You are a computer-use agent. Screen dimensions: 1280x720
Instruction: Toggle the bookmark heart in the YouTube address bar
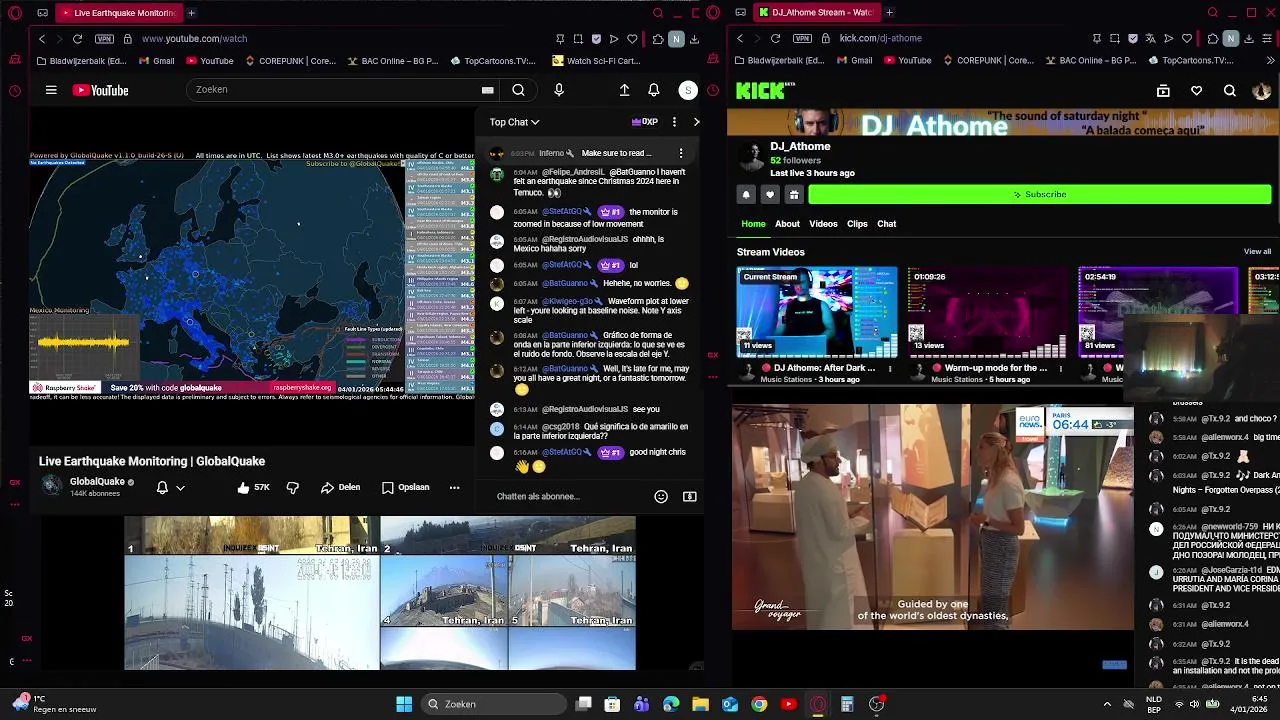coord(632,38)
